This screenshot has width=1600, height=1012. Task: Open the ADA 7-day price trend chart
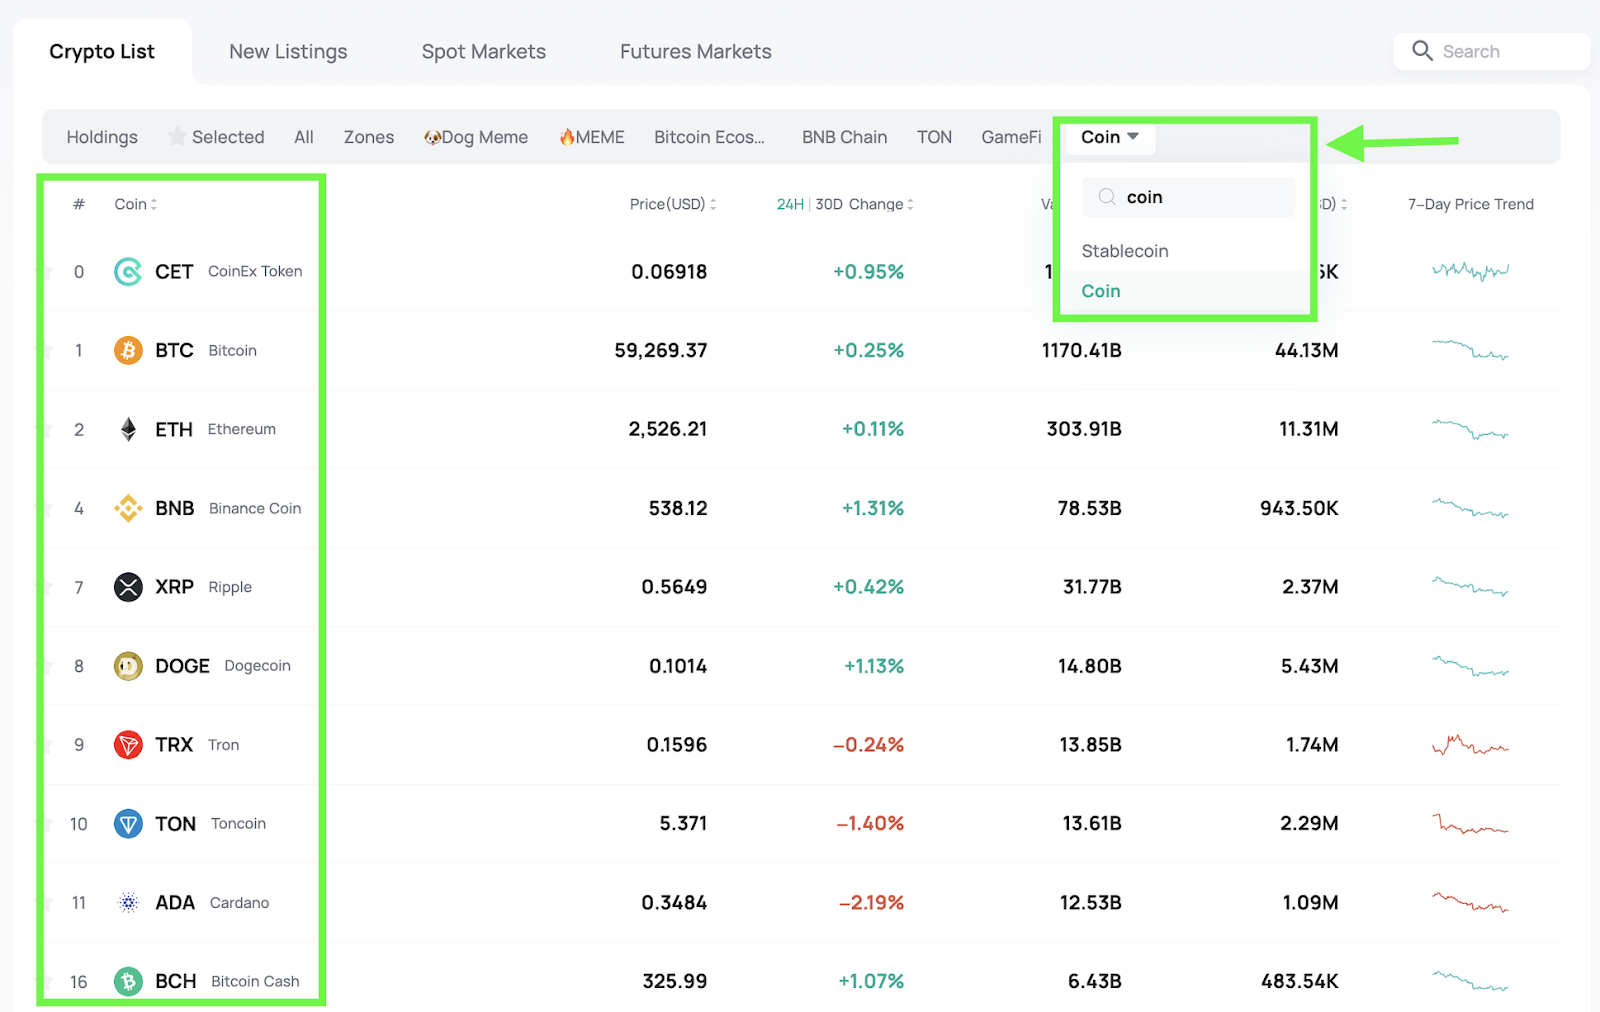[1470, 902]
